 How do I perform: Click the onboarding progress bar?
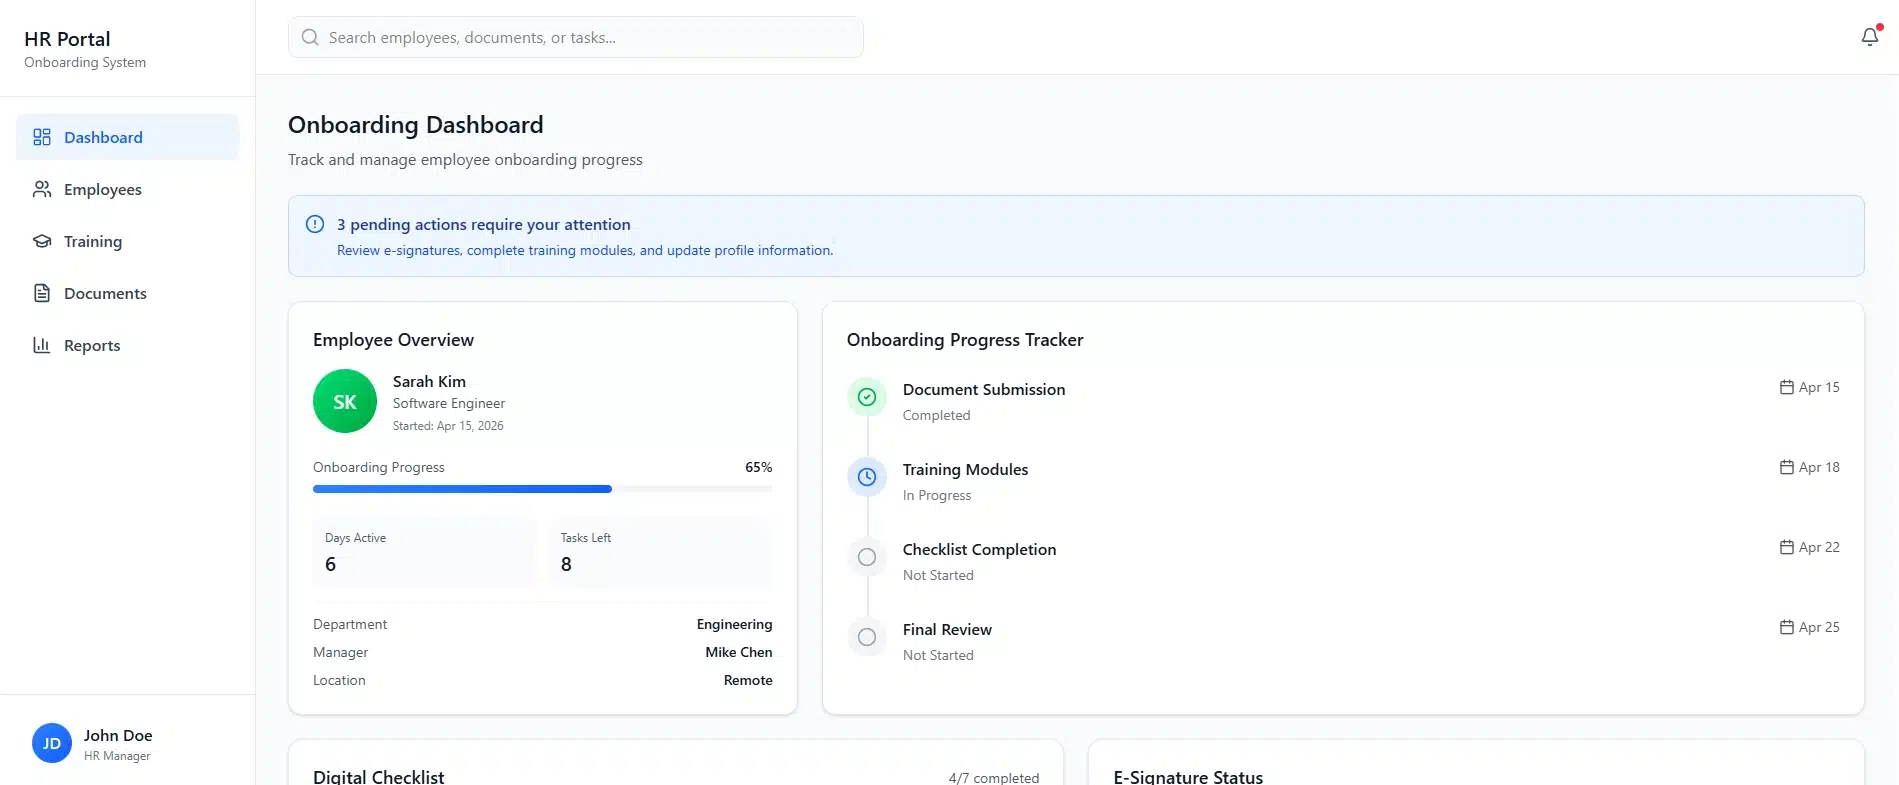[x=542, y=489]
